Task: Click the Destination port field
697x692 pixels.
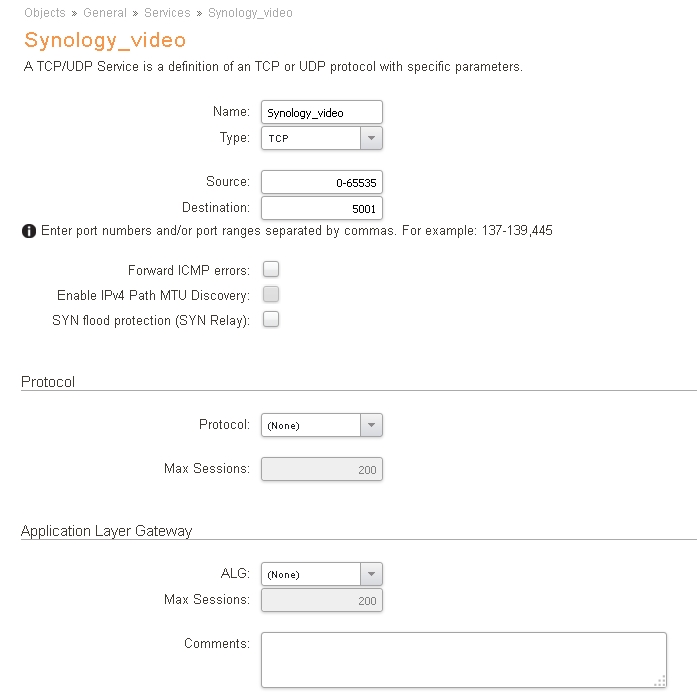Action: [x=322, y=208]
